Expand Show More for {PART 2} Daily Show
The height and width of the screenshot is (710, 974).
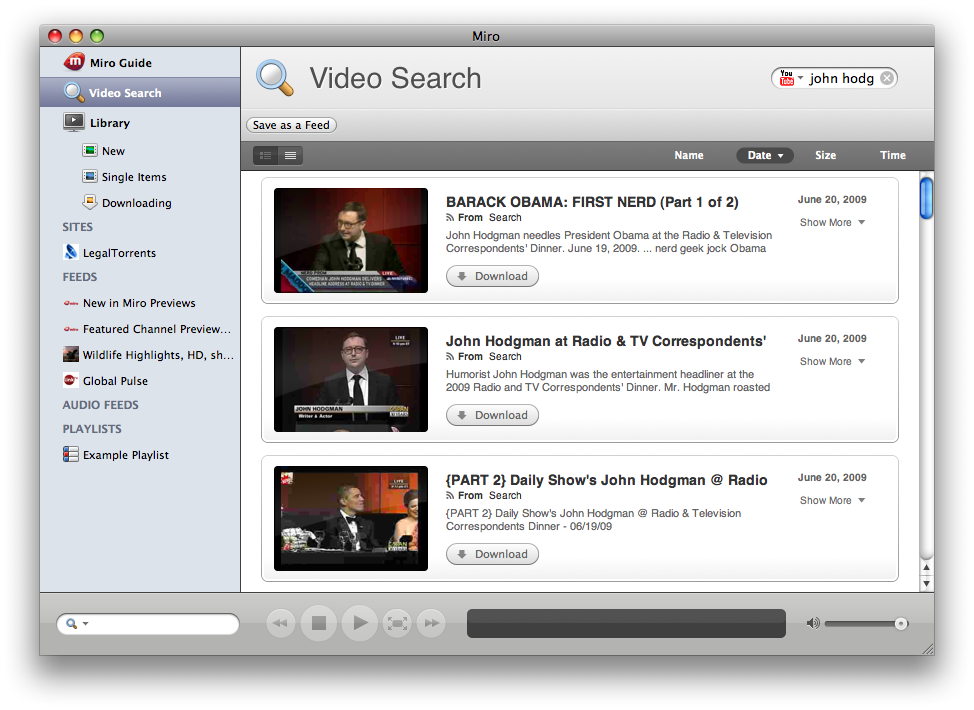[x=832, y=501]
